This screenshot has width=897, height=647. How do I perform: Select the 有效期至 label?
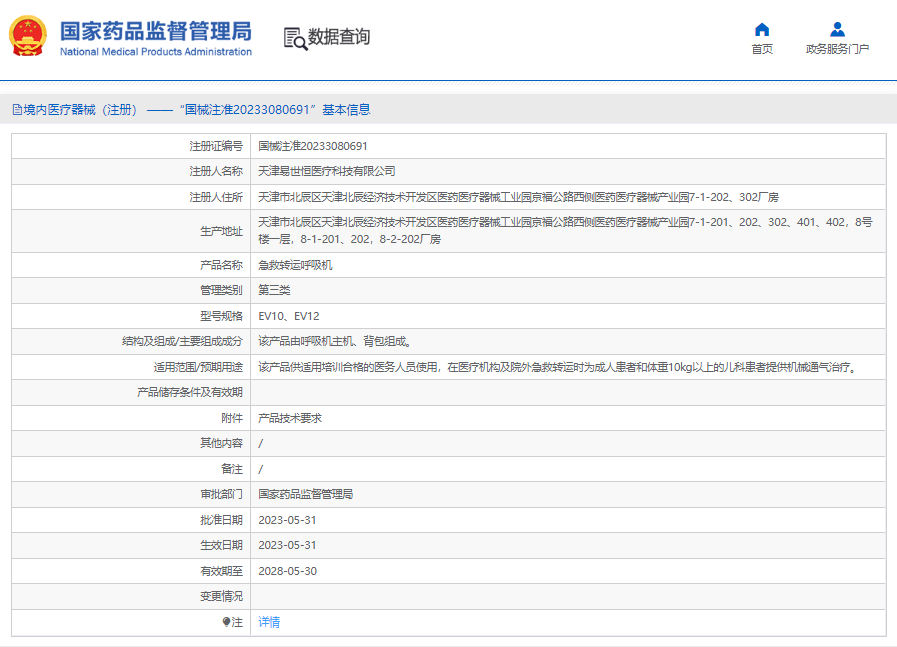pyautogui.click(x=221, y=571)
